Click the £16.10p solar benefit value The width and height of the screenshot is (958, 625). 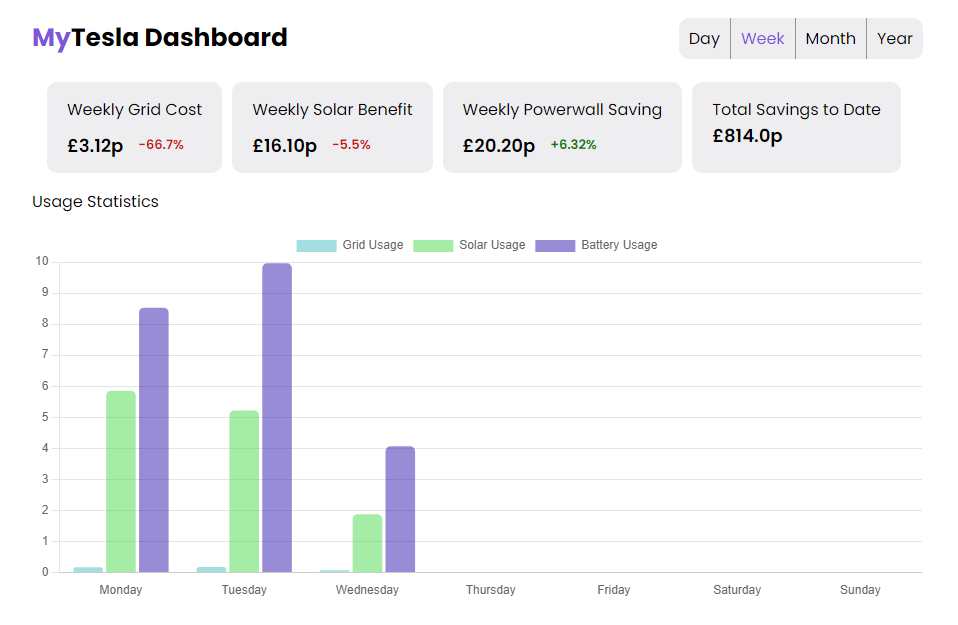tap(285, 146)
